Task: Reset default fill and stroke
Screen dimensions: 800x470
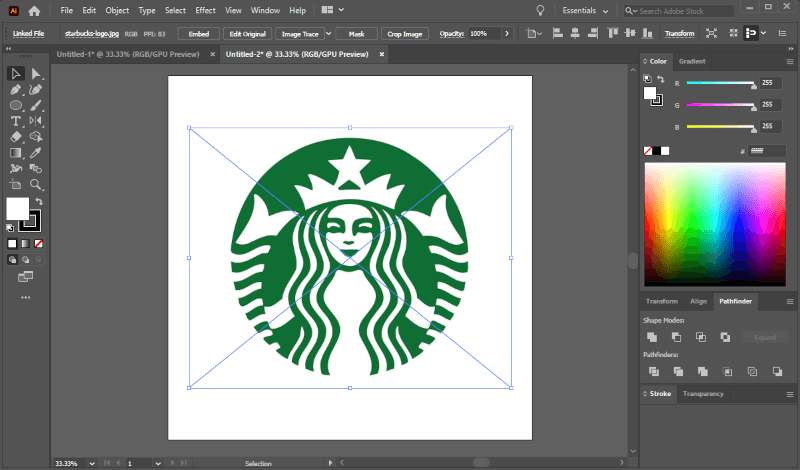Action: [x=10, y=228]
